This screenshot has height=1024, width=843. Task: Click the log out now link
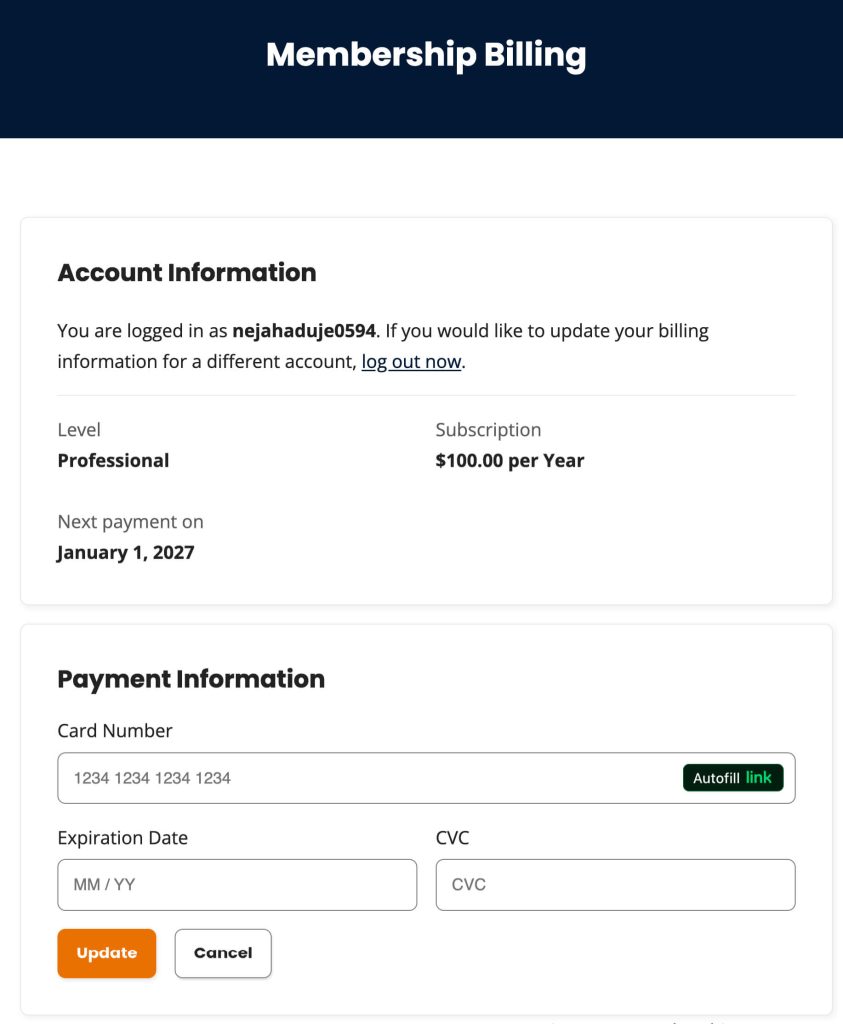[410, 361]
